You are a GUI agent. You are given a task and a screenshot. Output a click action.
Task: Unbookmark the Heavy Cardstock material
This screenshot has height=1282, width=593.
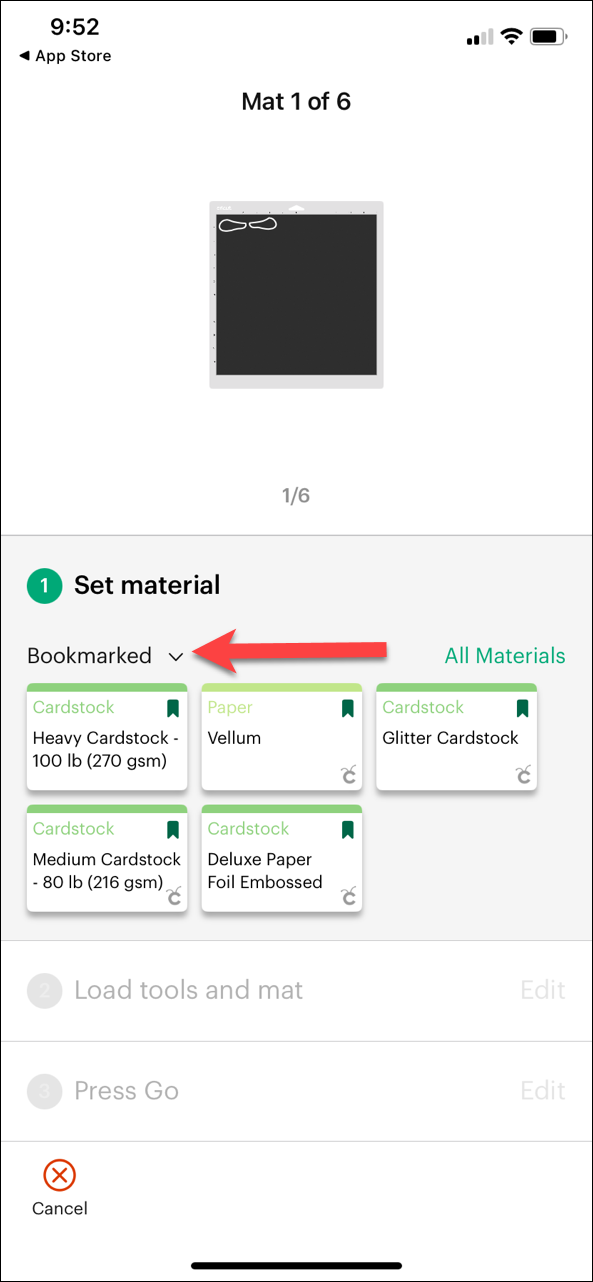pyautogui.click(x=172, y=707)
